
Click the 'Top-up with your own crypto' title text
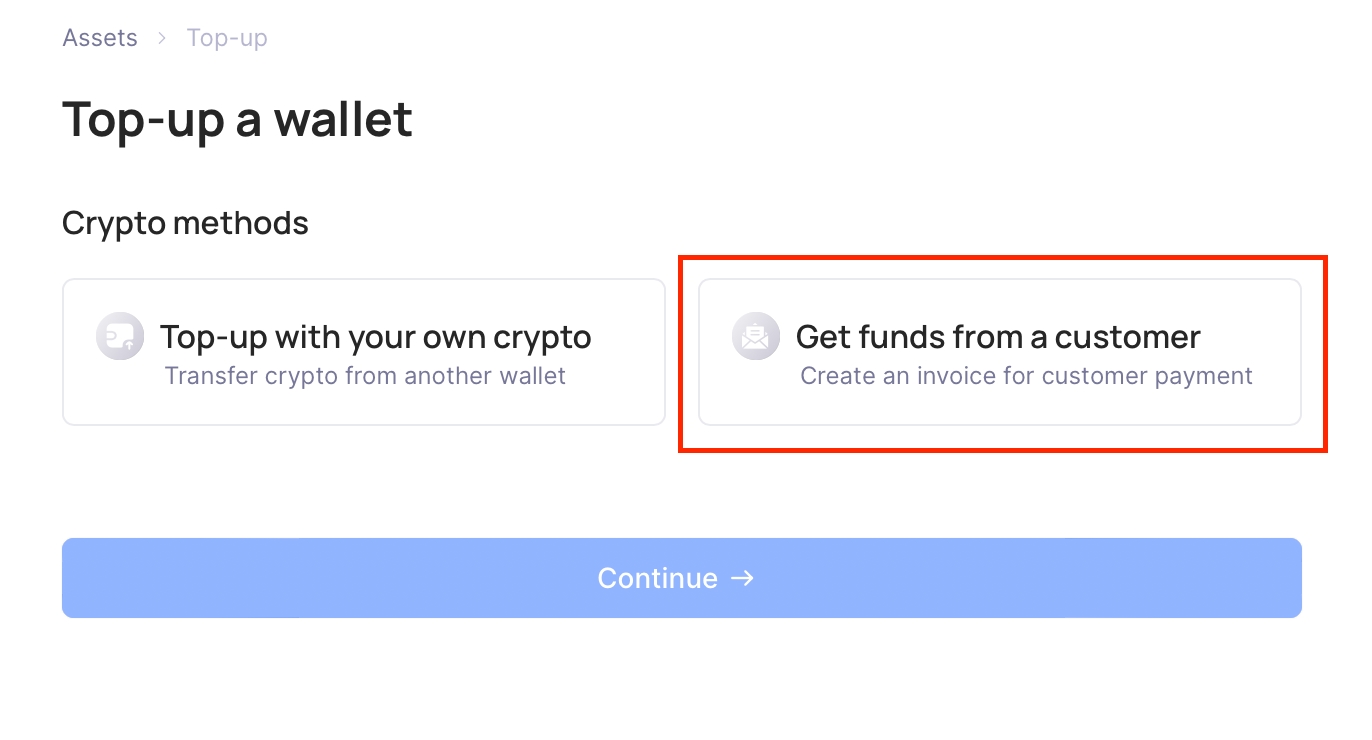376,337
